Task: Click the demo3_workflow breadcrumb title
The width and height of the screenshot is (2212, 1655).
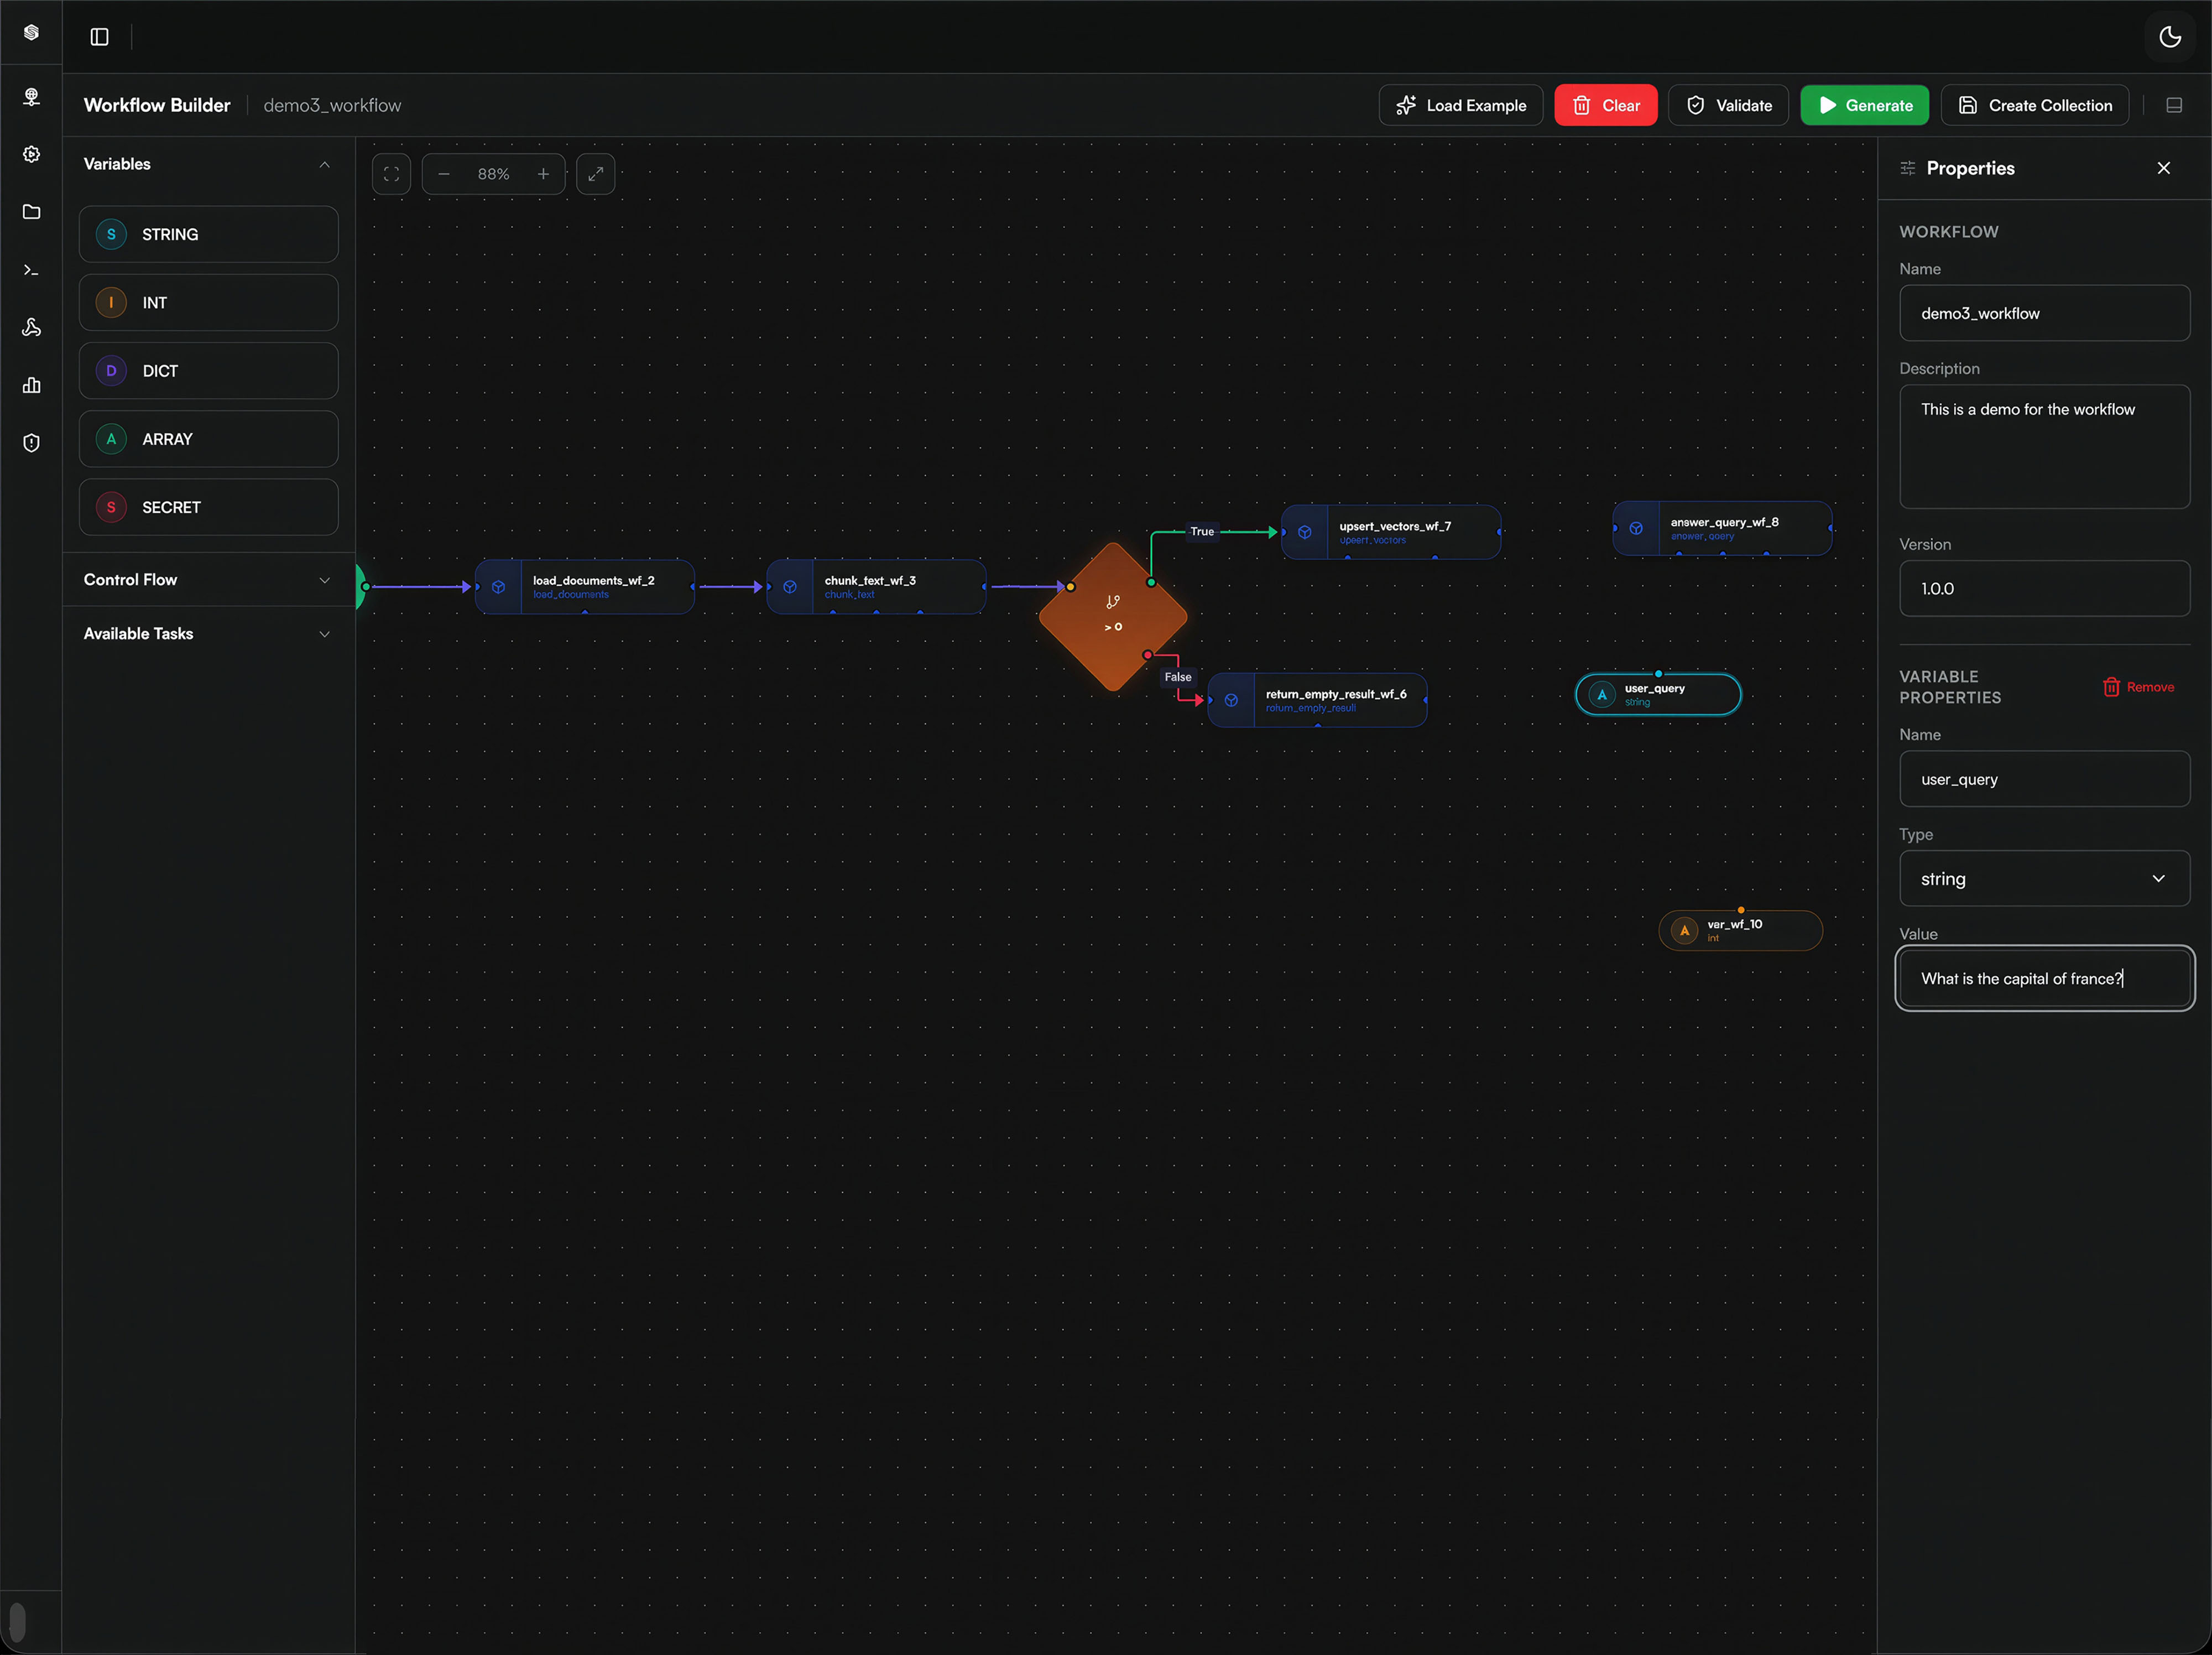Action: click(332, 105)
